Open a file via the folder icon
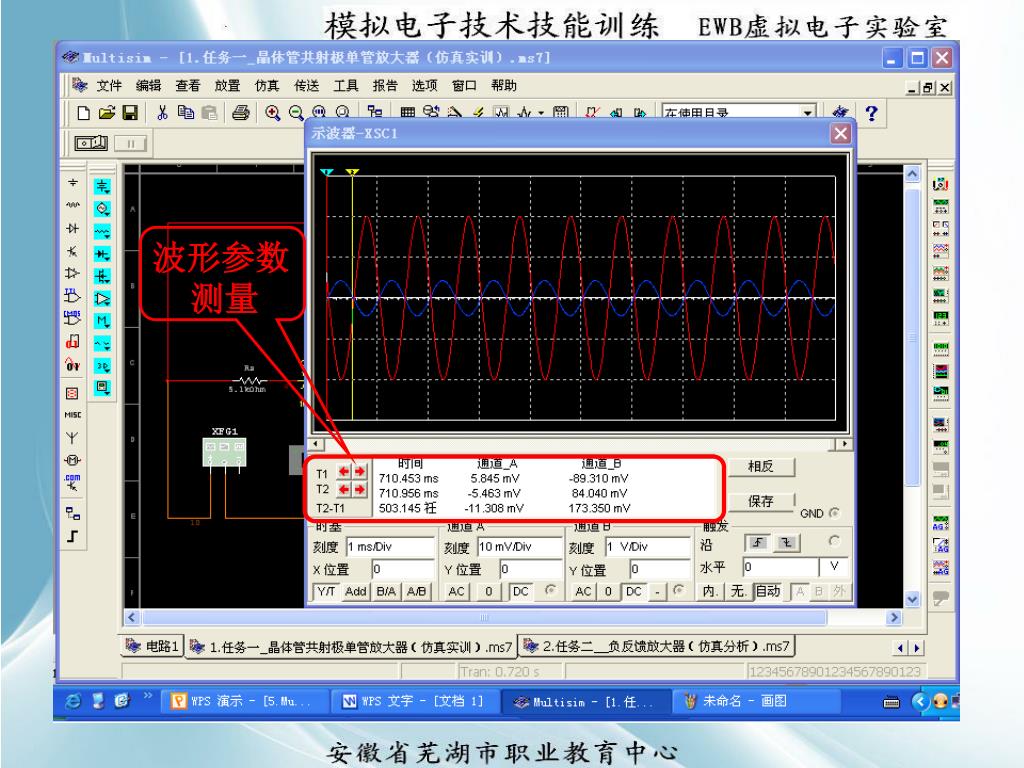This screenshot has height=768, width=1024. pyautogui.click(x=106, y=113)
